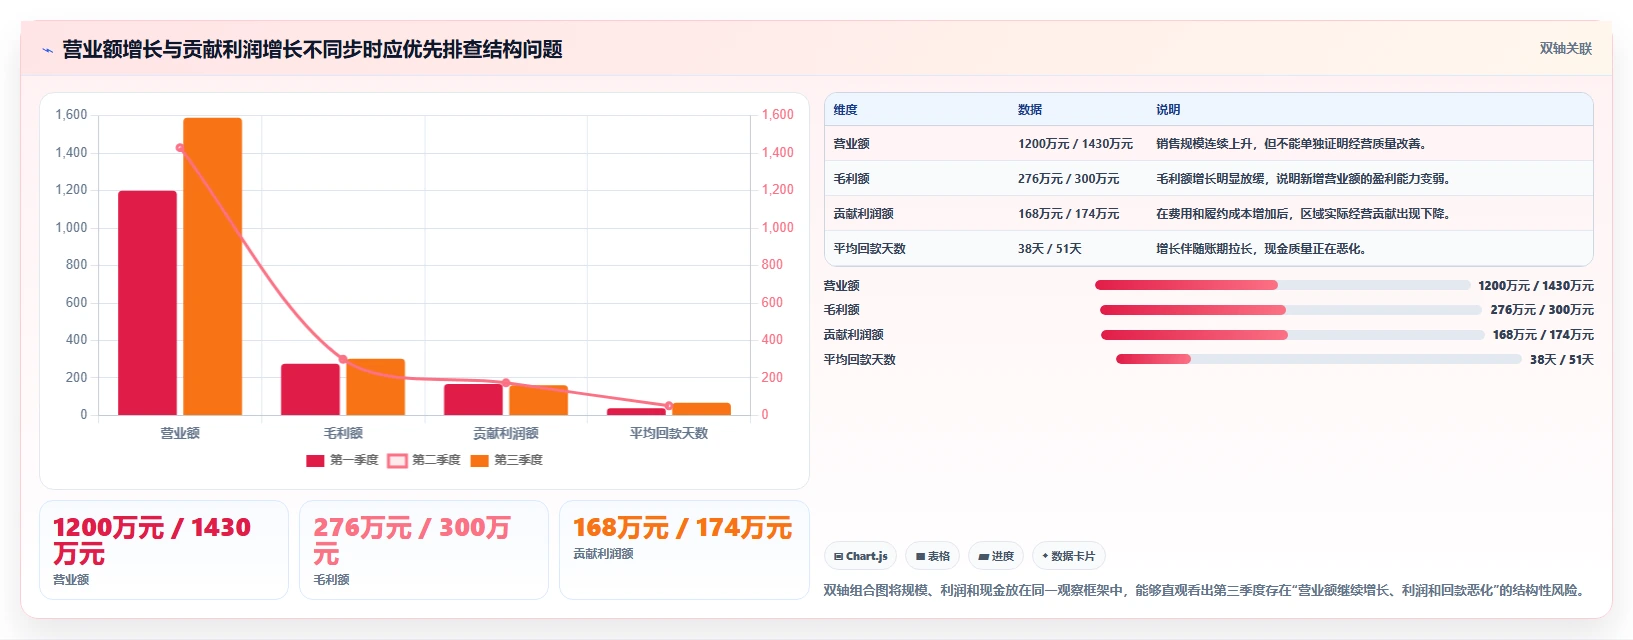
Task: Click the line point above 营业额 bars
Action: click(180, 148)
